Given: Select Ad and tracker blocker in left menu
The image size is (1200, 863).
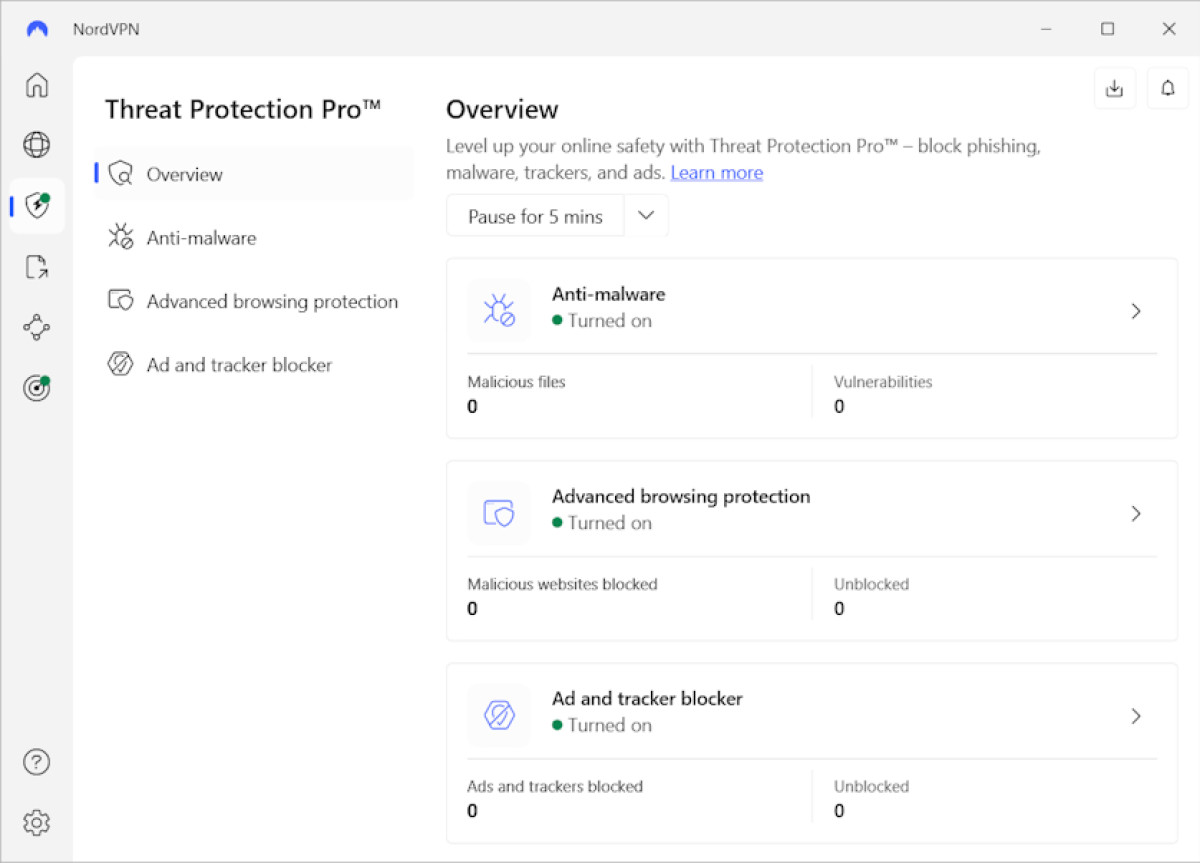Looking at the screenshot, I should [253, 365].
